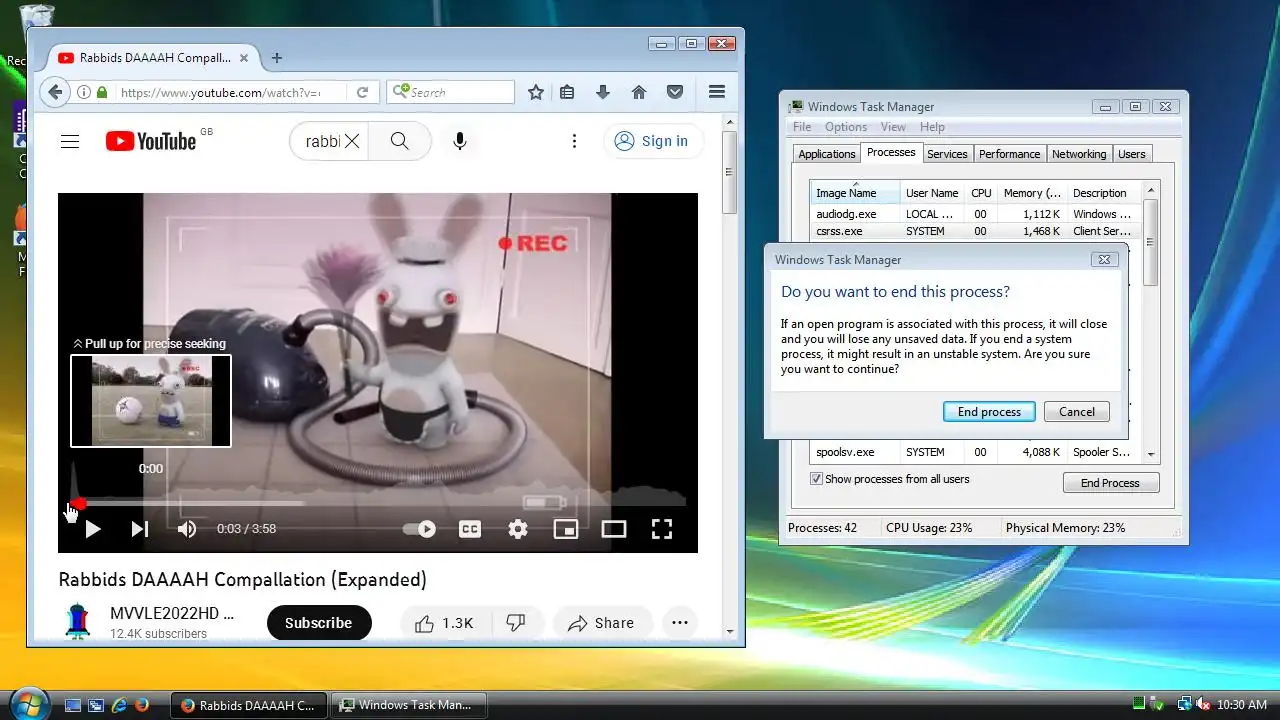Go to Firefox home page
Image resolution: width=1280 pixels, height=720 pixels.
click(x=639, y=92)
